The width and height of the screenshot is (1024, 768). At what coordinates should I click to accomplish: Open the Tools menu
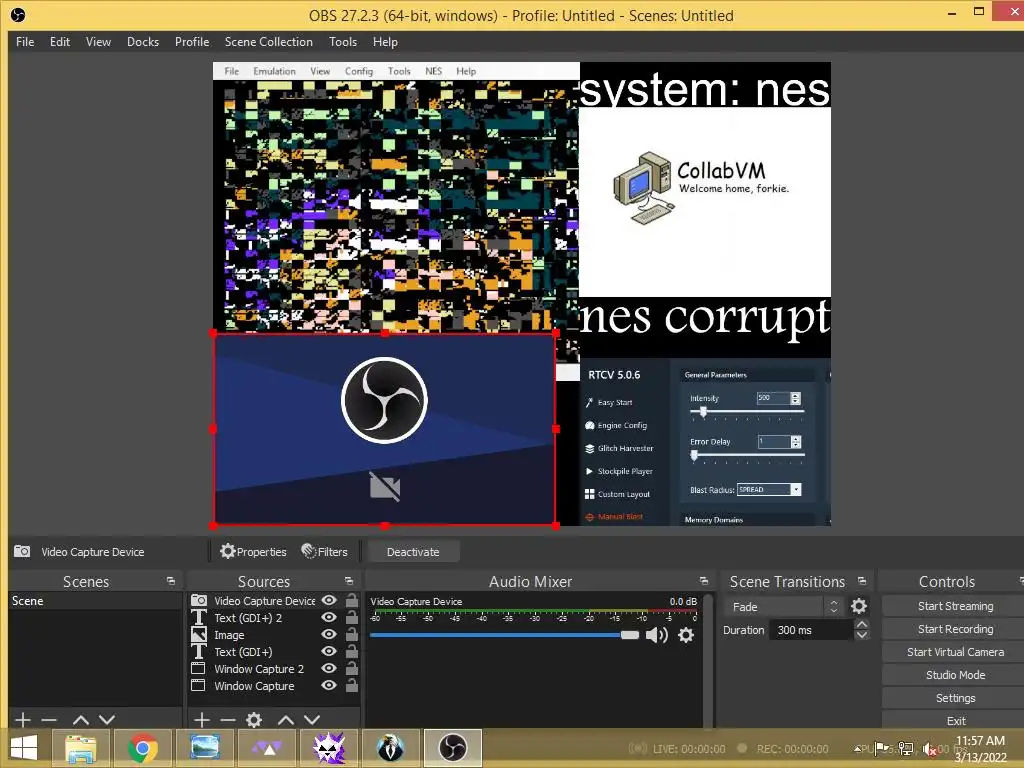click(x=343, y=42)
